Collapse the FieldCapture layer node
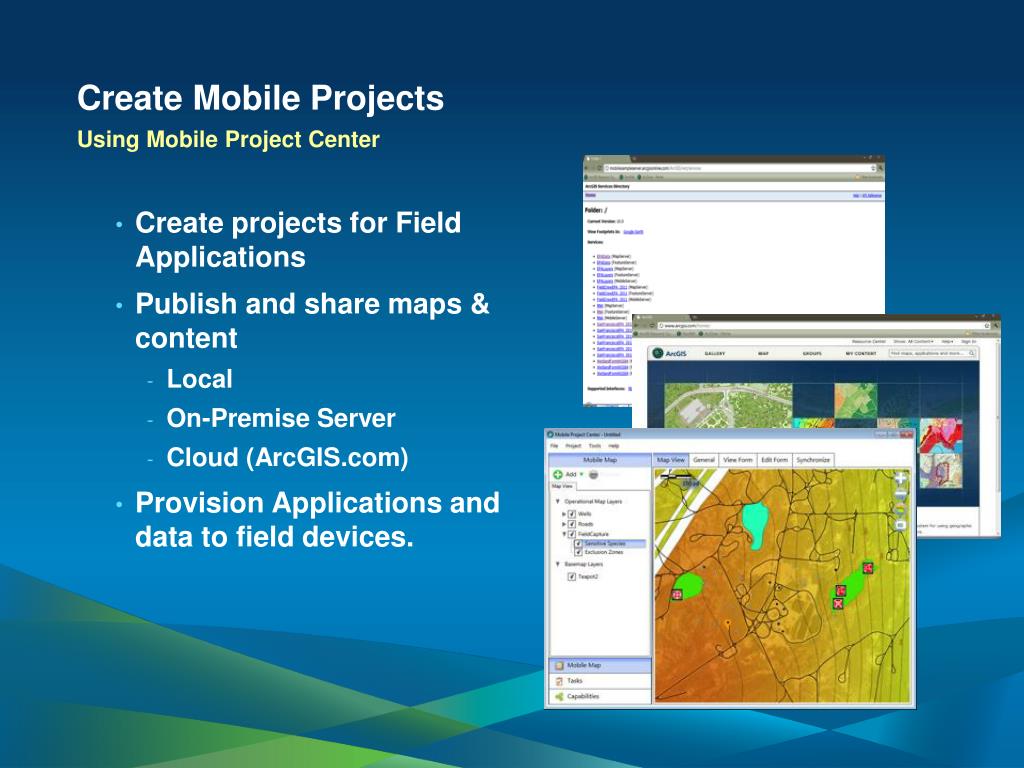The width and height of the screenshot is (1024, 768). [x=564, y=534]
